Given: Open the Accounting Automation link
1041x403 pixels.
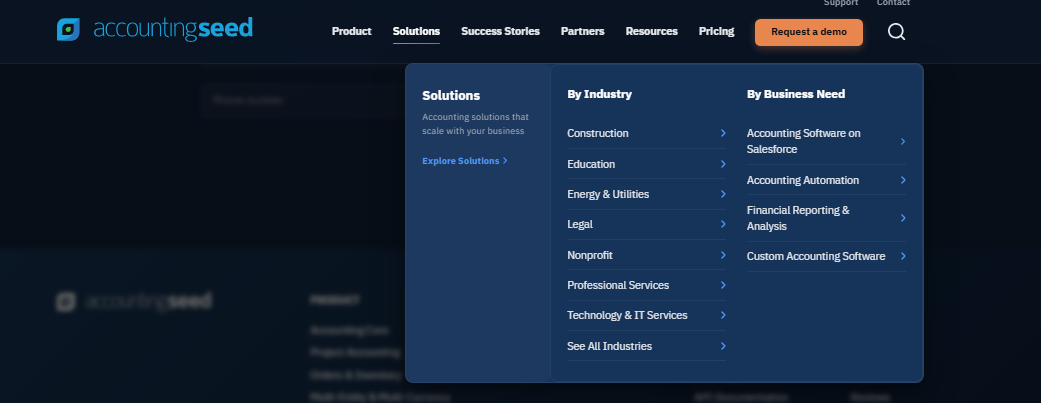Looking at the screenshot, I should click(x=826, y=180).
